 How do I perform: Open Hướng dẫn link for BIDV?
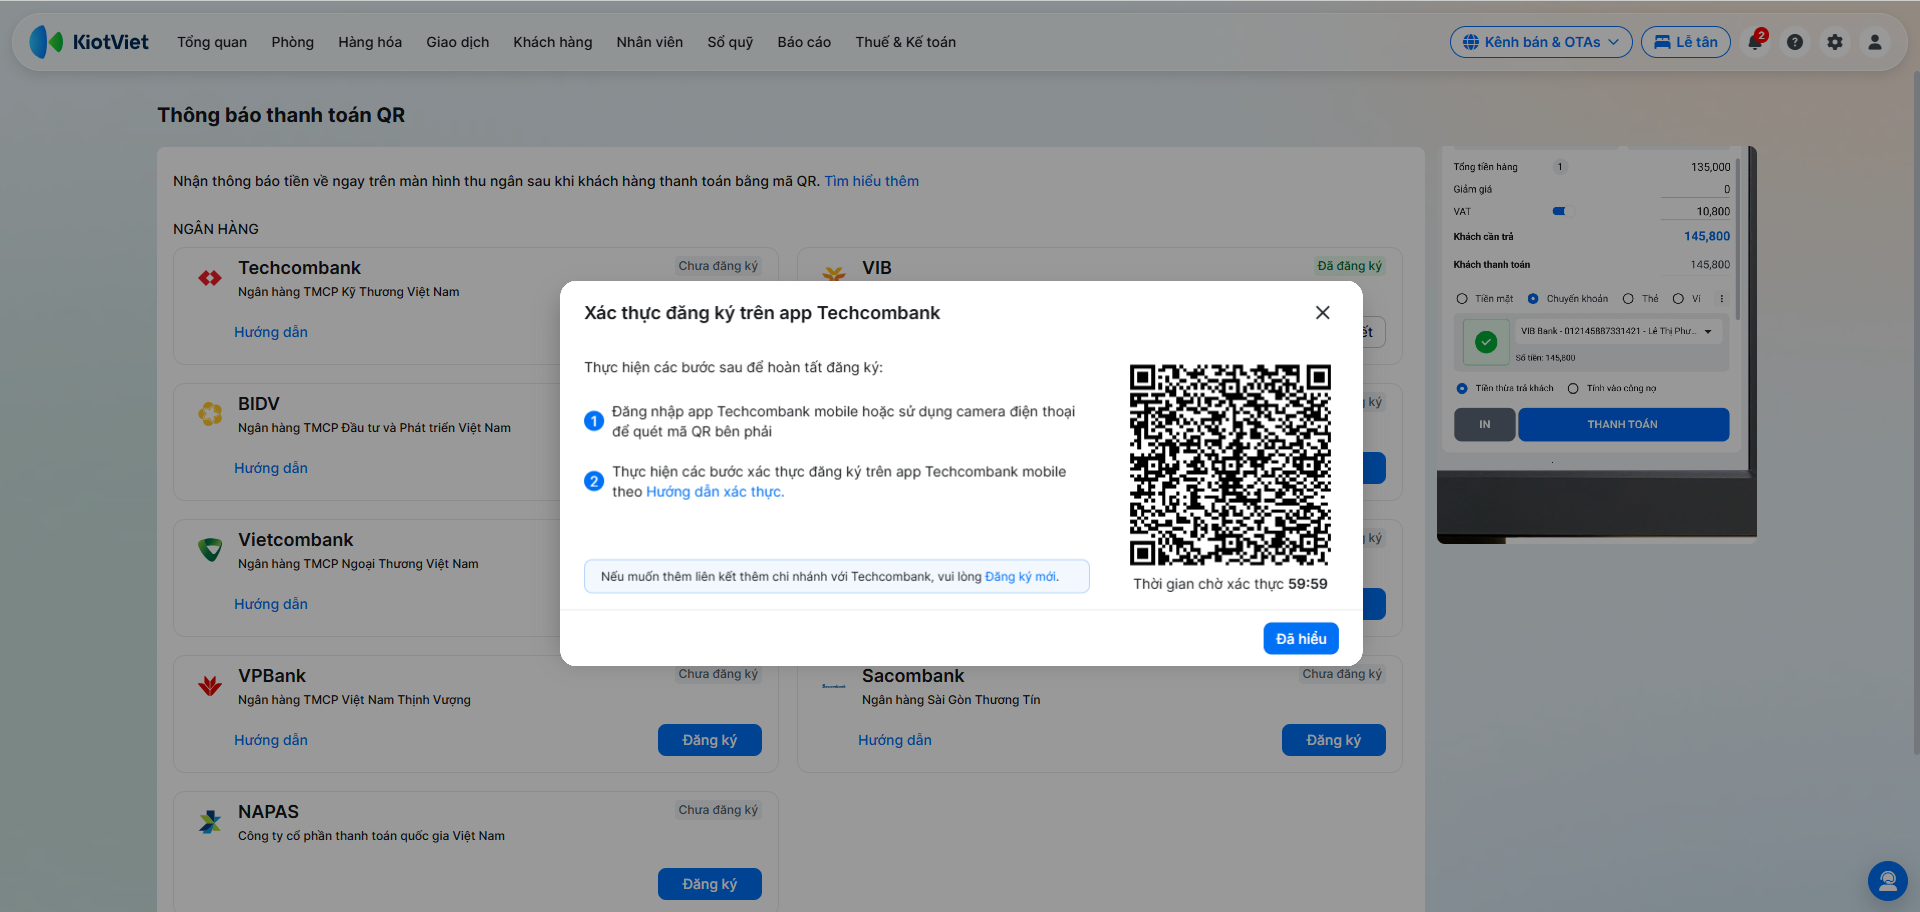click(271, 468)
